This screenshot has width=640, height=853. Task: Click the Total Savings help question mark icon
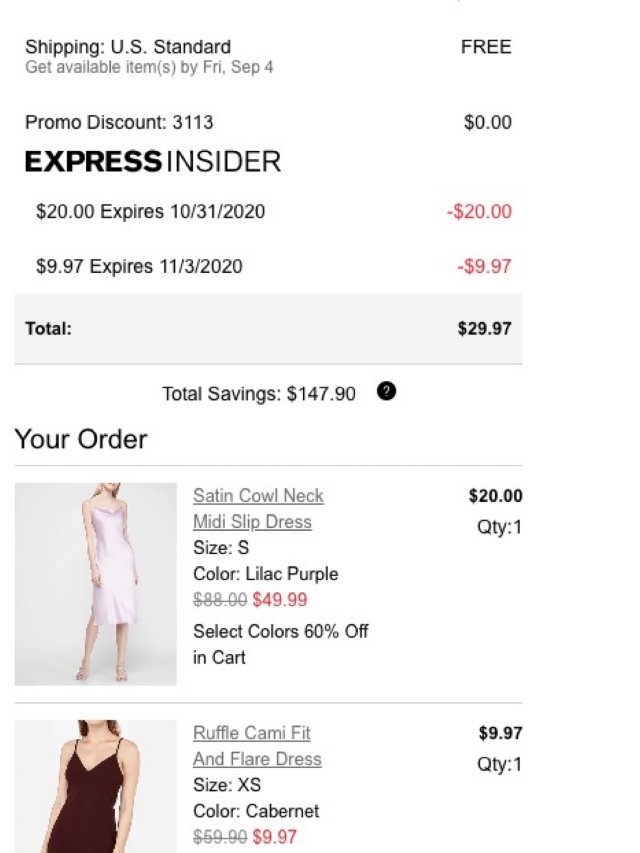[x=387, y=392]
